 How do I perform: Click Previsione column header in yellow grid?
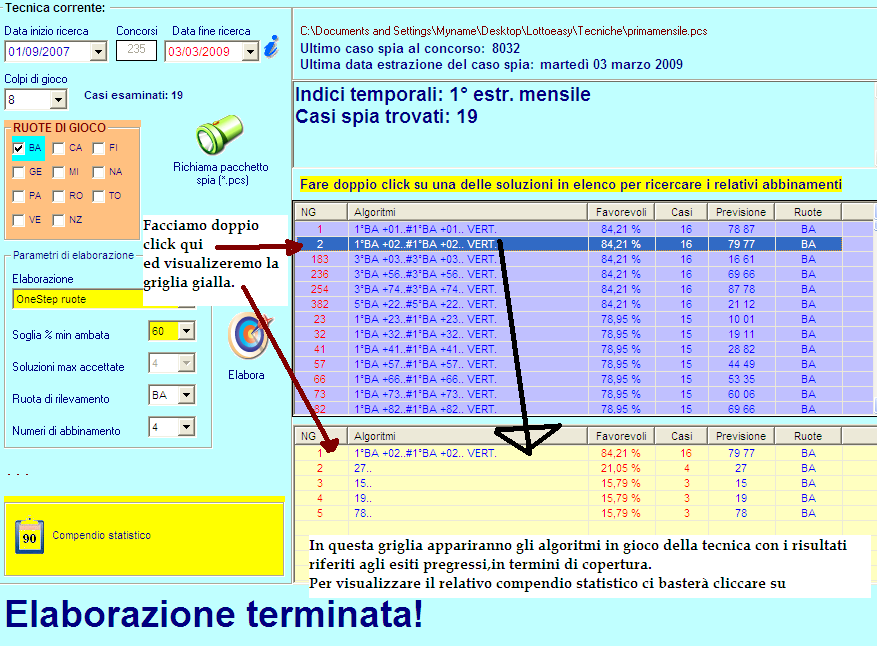(741, 436)
